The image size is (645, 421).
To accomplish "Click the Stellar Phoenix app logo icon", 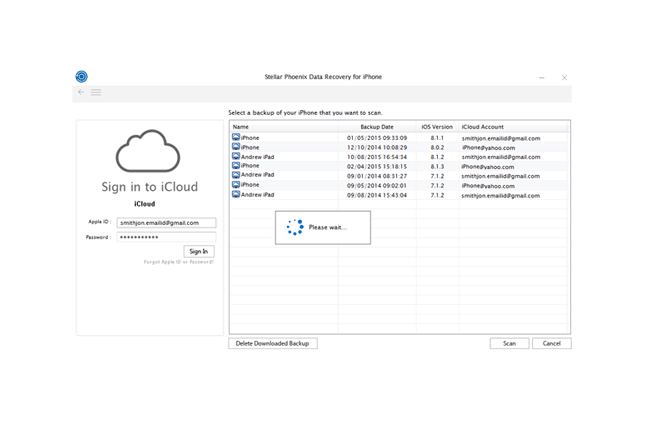I will [x=81, y=77].
